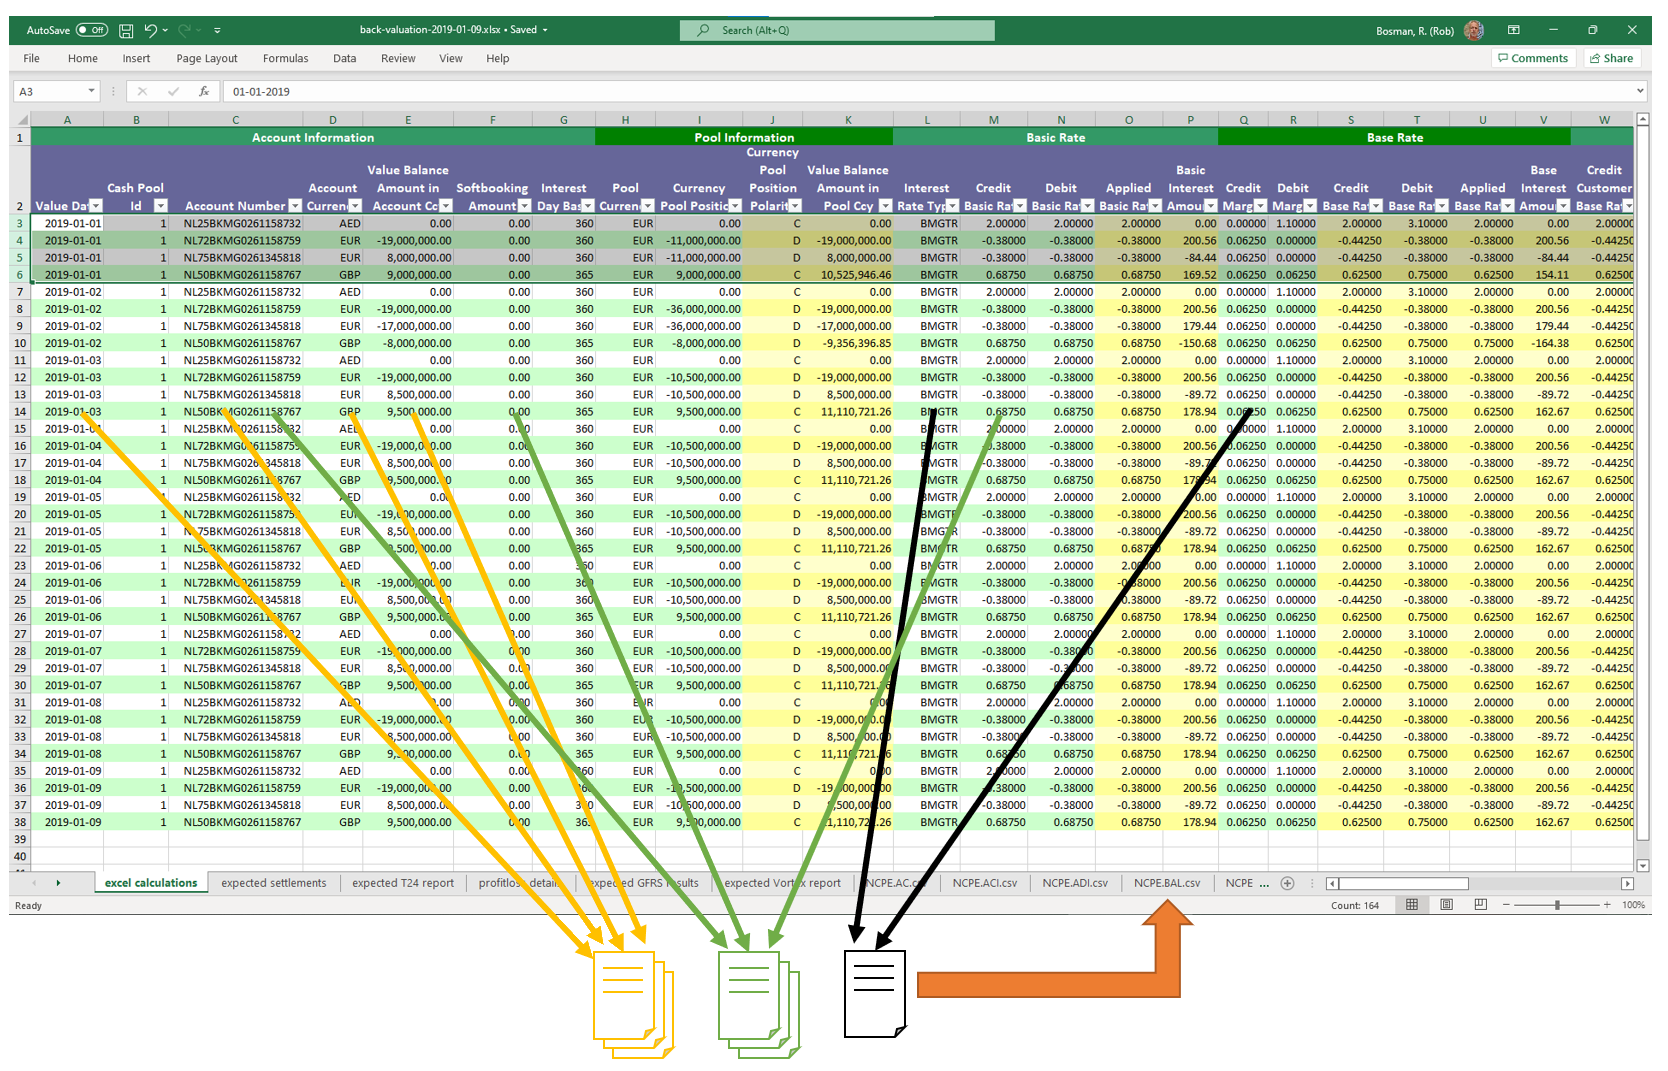1668x1071 pixels.
Task: Click the Enter checkmark icon
Action: tap(173, 91)
